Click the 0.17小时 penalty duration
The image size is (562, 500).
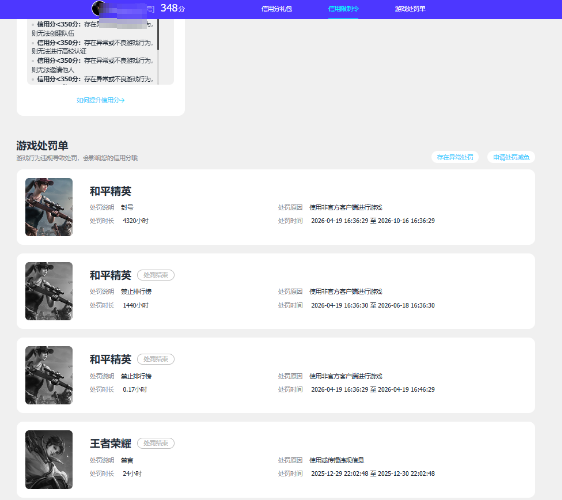pos(135,390)
